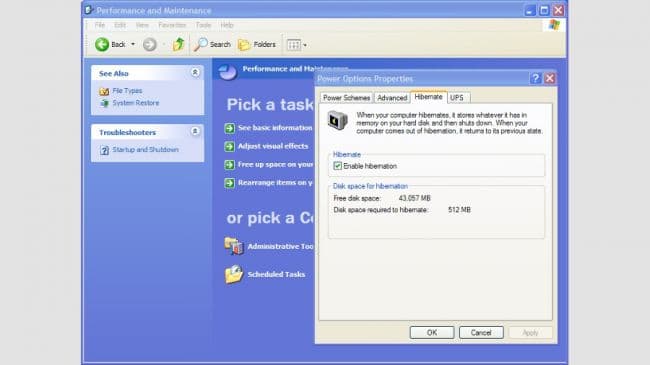Click the window icon in title bar
650x365 pixels.
point(88,10)
